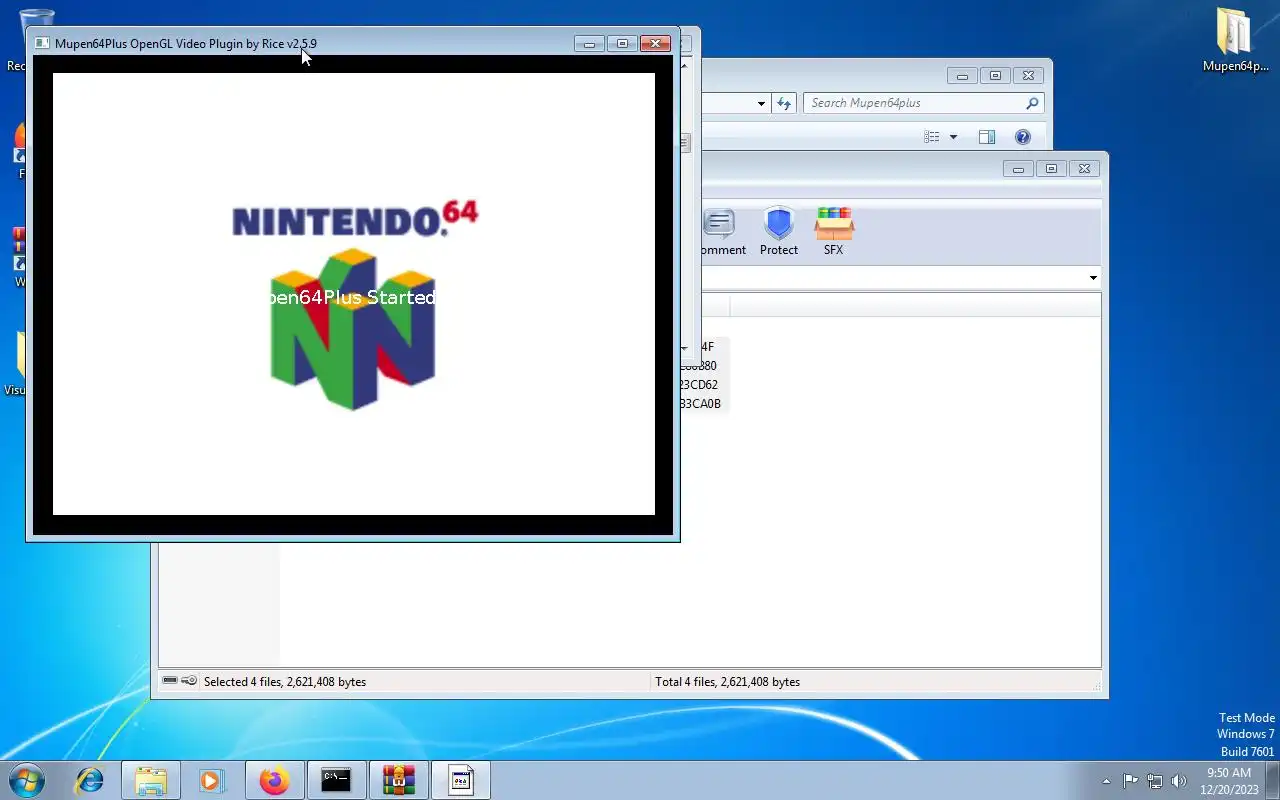Switch to the Mupen64Plus taskbar button
Screen dimensions: 1280x800
click(460, 780)
